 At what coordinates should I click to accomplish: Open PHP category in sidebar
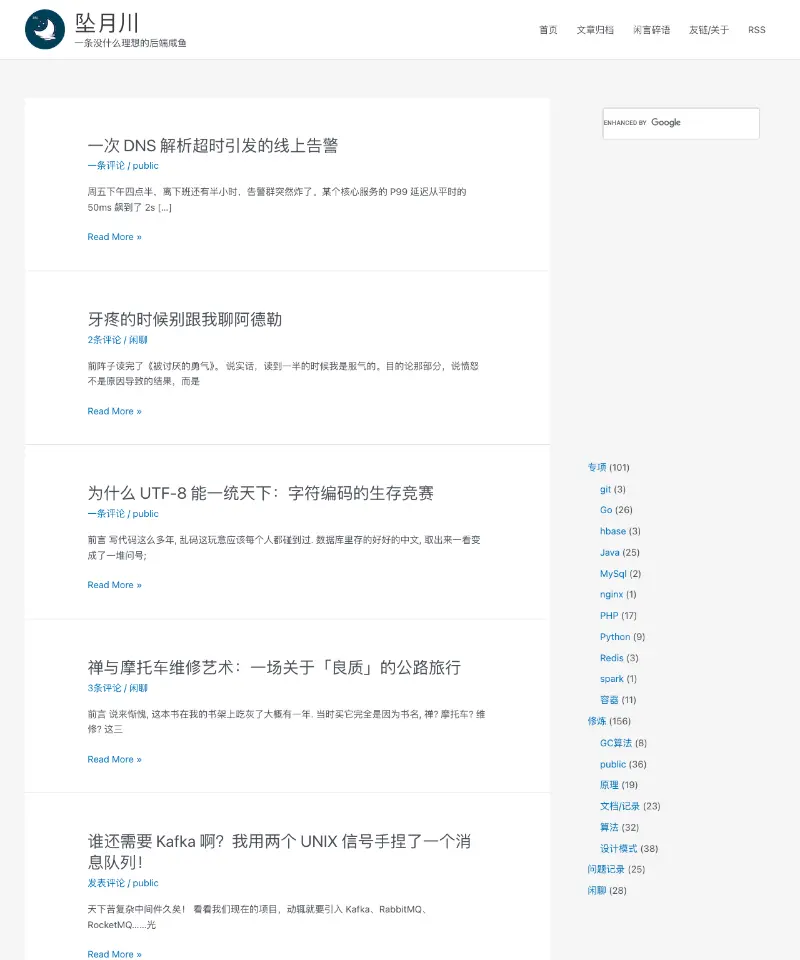[609, 615]
